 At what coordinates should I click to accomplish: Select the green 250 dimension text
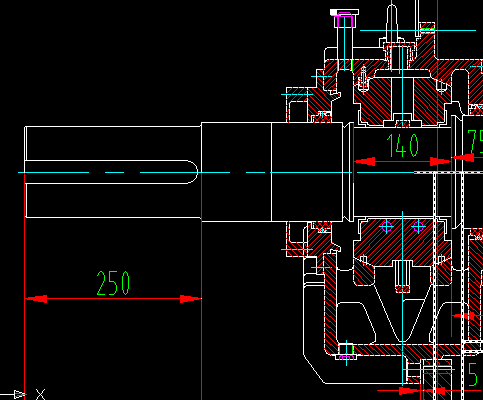113,283
